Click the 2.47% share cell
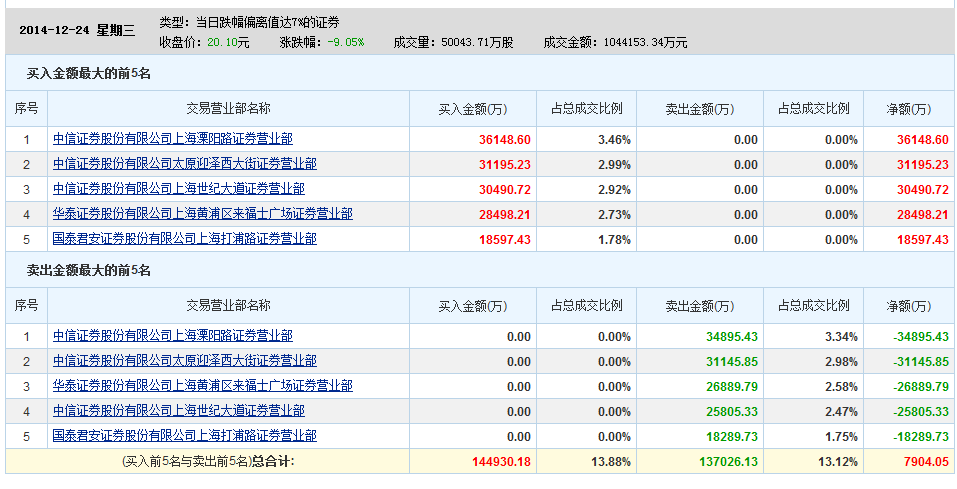Viewport: 957px width, 489px height. pos(841,412)
